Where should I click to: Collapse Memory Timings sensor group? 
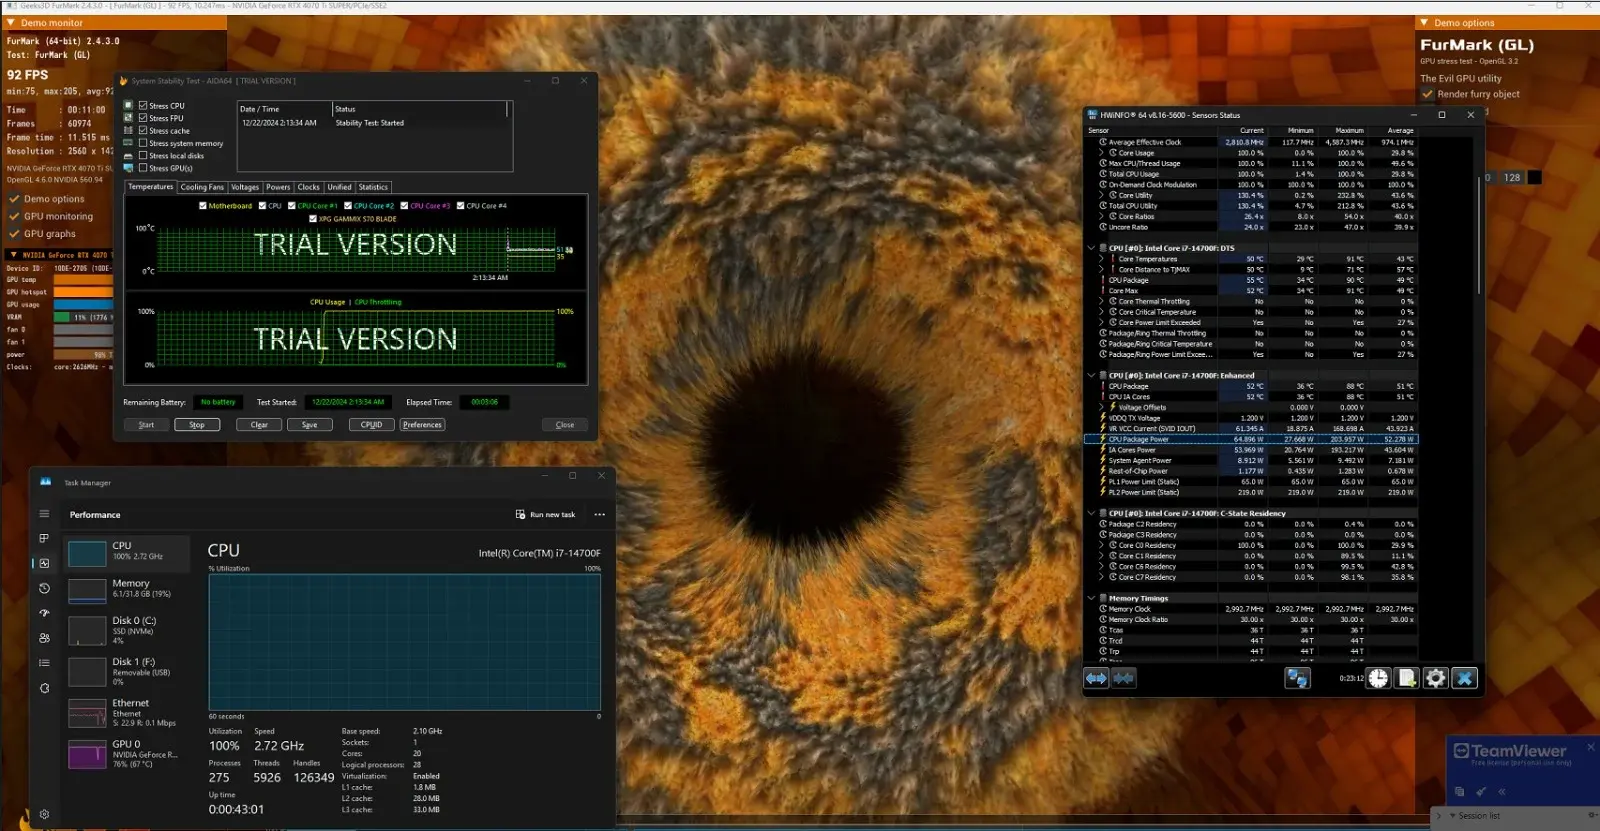(x=1091, y=598)
